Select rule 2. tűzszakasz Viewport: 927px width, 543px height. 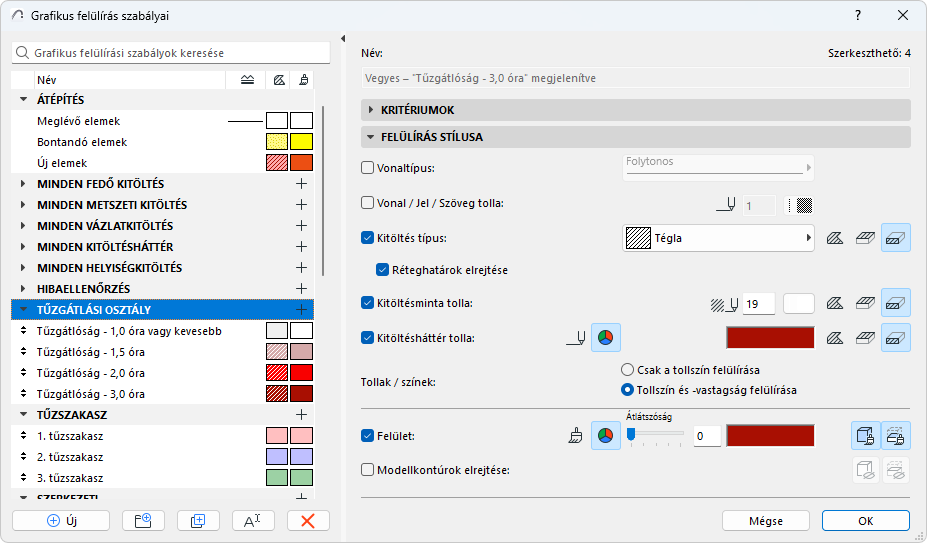[x=163, y=457]
